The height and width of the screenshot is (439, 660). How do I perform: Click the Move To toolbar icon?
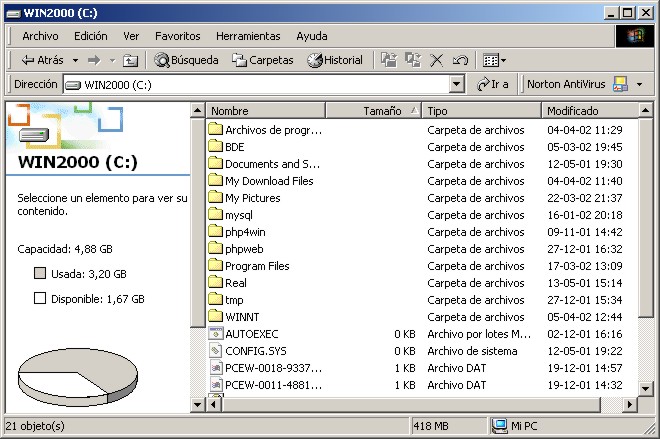click(389, 60)
